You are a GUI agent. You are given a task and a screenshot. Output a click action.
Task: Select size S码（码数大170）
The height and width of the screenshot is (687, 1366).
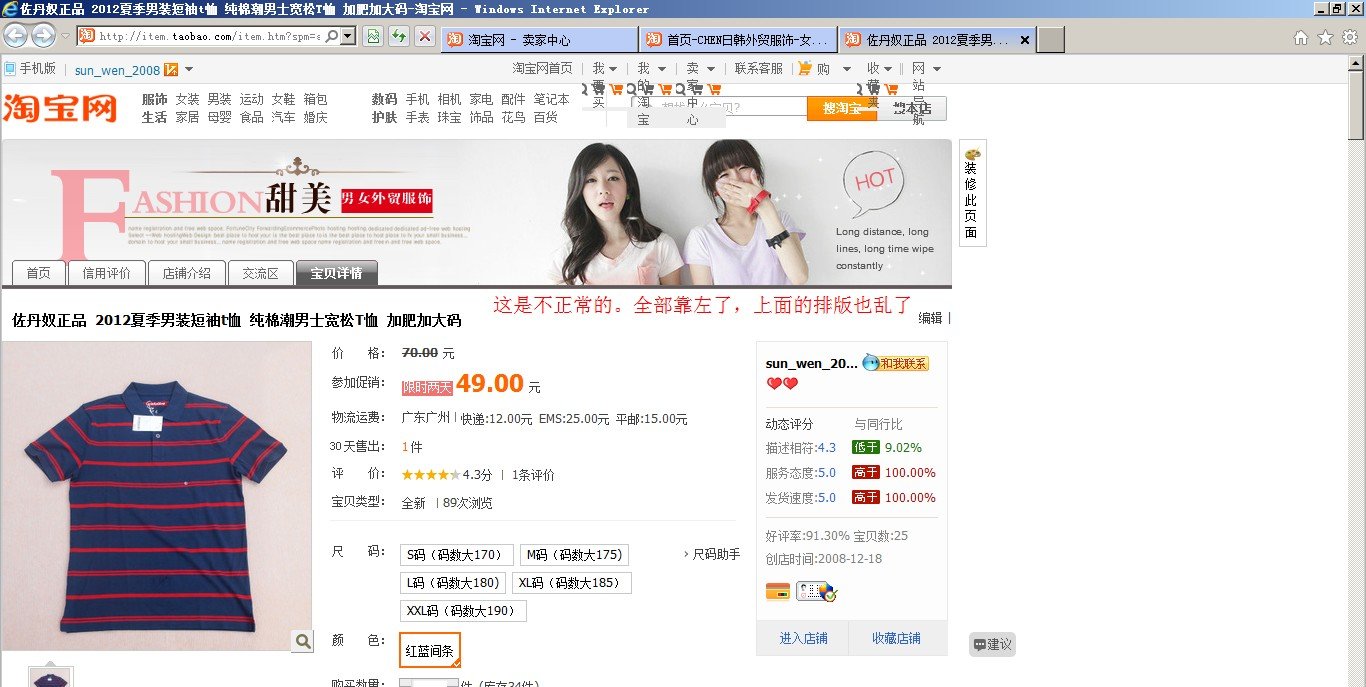(456, 555)
